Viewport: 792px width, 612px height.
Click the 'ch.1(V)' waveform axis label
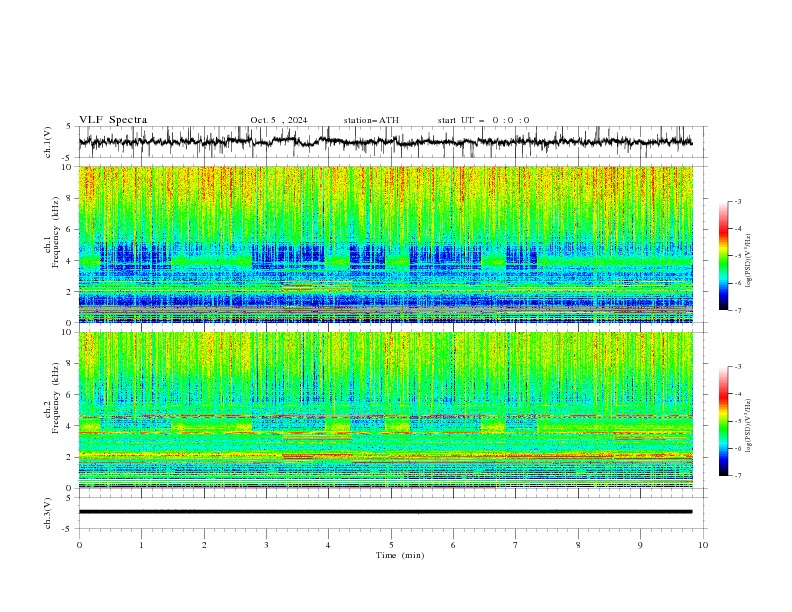48,142
